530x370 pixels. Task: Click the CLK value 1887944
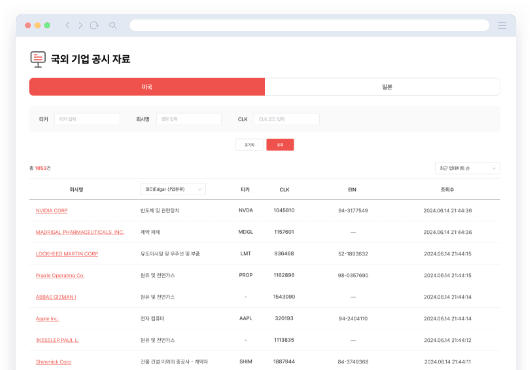pos(284,362)
